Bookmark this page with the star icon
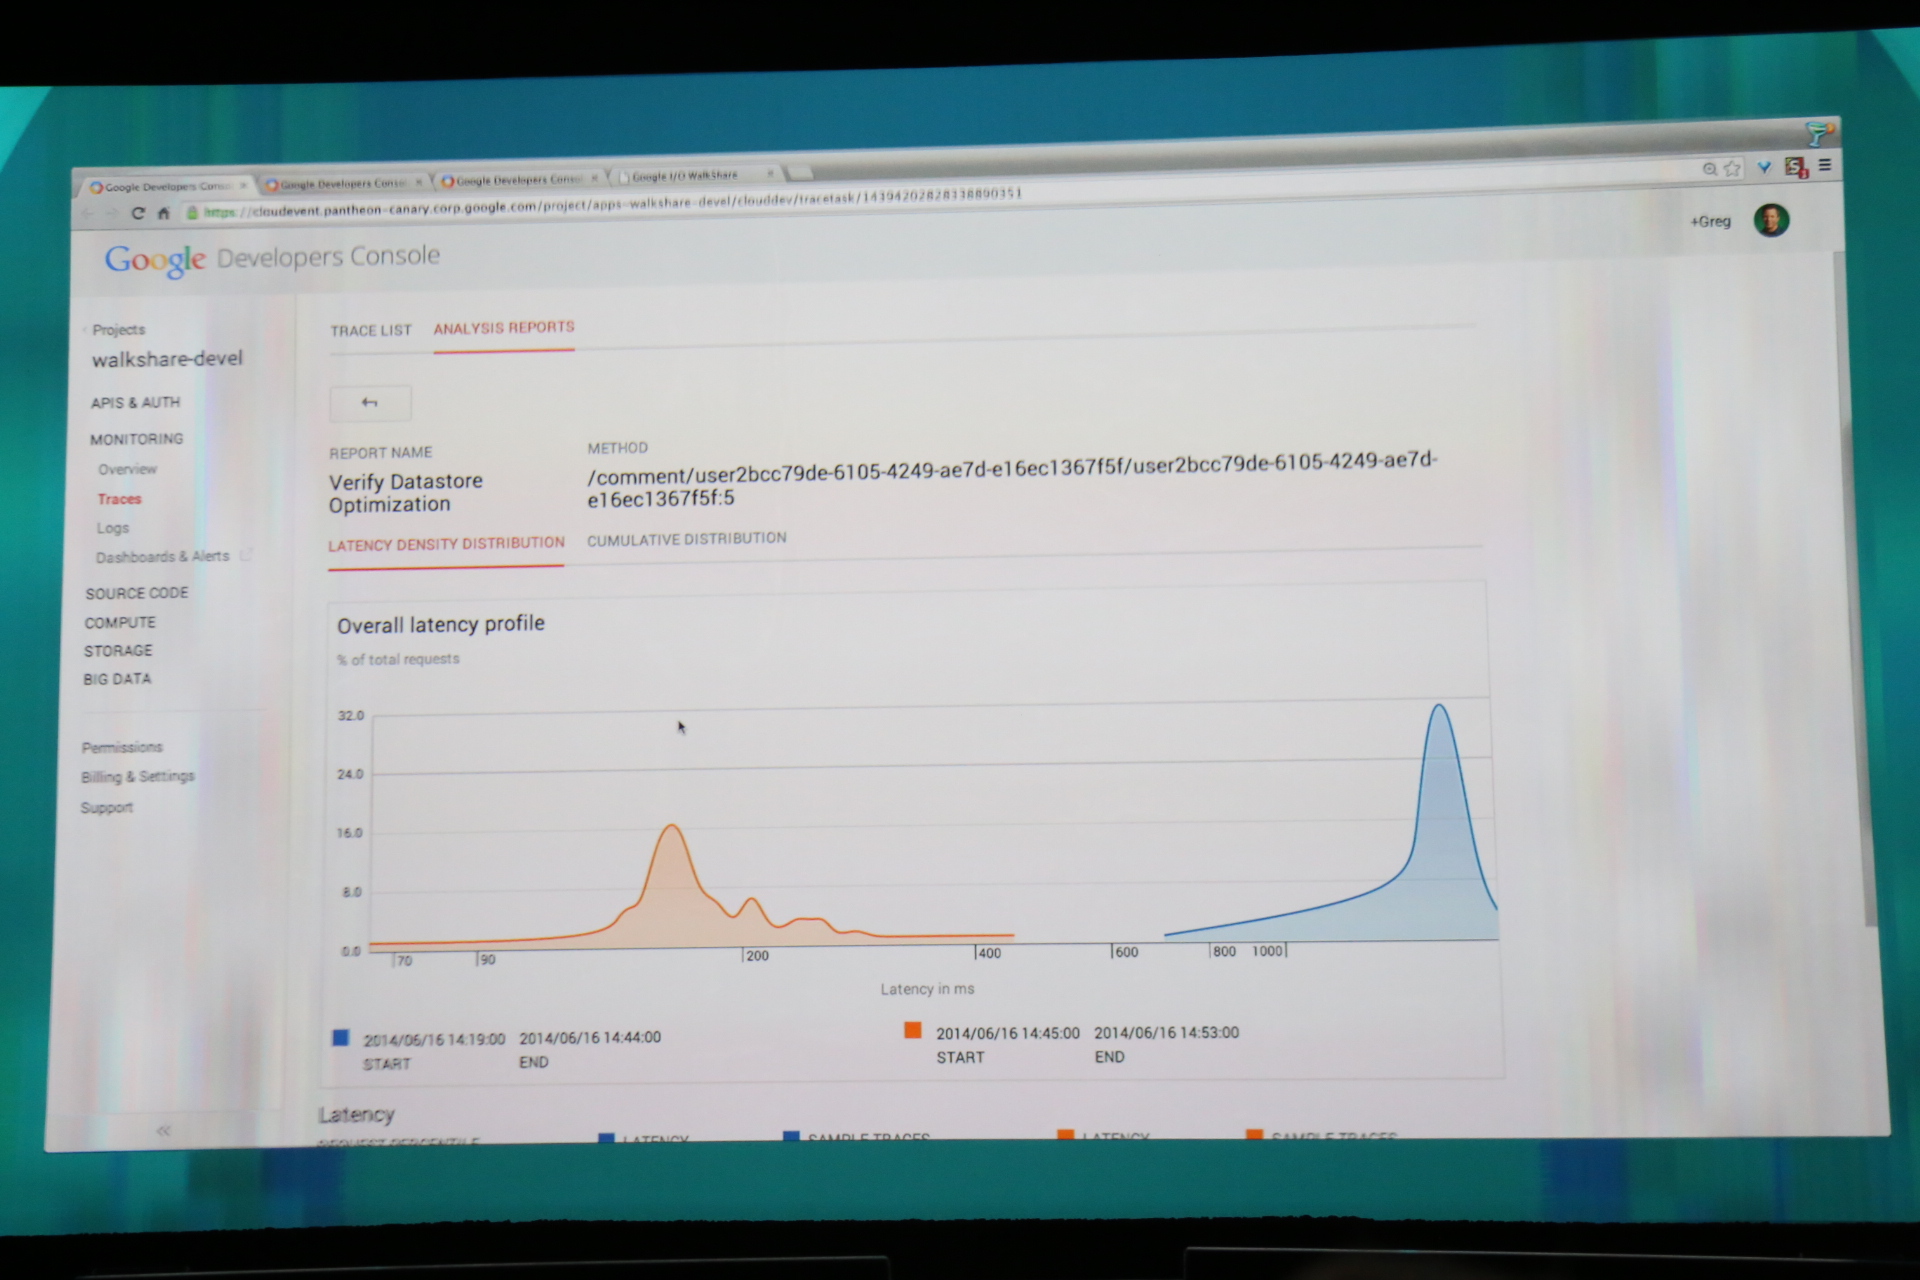 coord(1733,169)
